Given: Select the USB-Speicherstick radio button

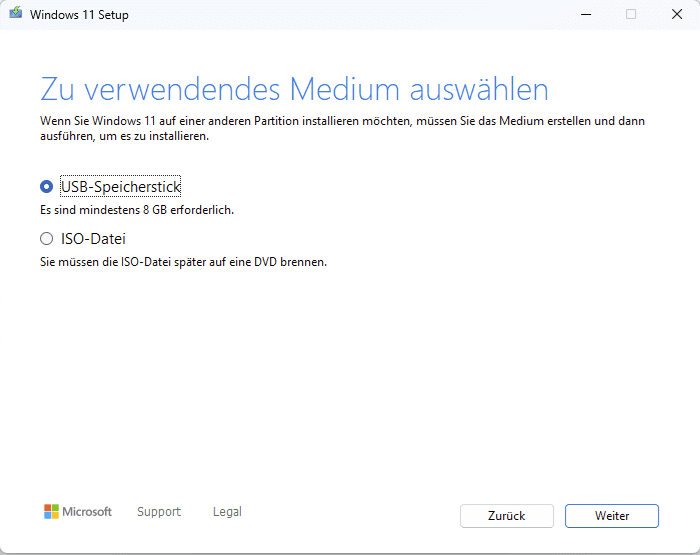Looking at the screenshot, I should coord(46,187).
